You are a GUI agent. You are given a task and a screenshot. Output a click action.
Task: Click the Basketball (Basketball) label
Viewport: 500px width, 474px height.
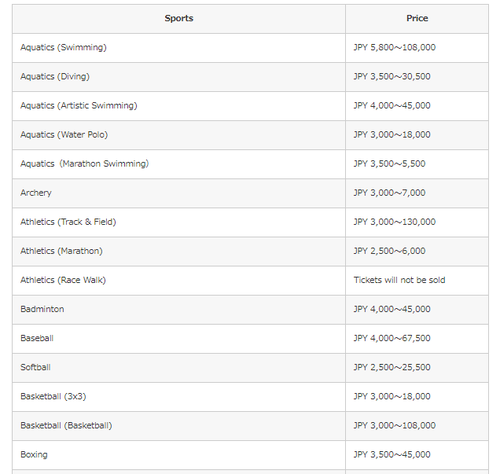[66, 425]
